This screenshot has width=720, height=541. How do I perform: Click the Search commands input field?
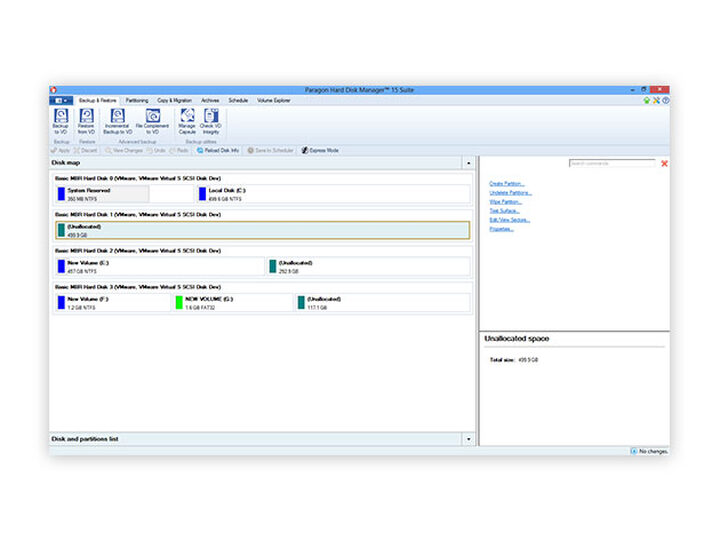(612, 163)
